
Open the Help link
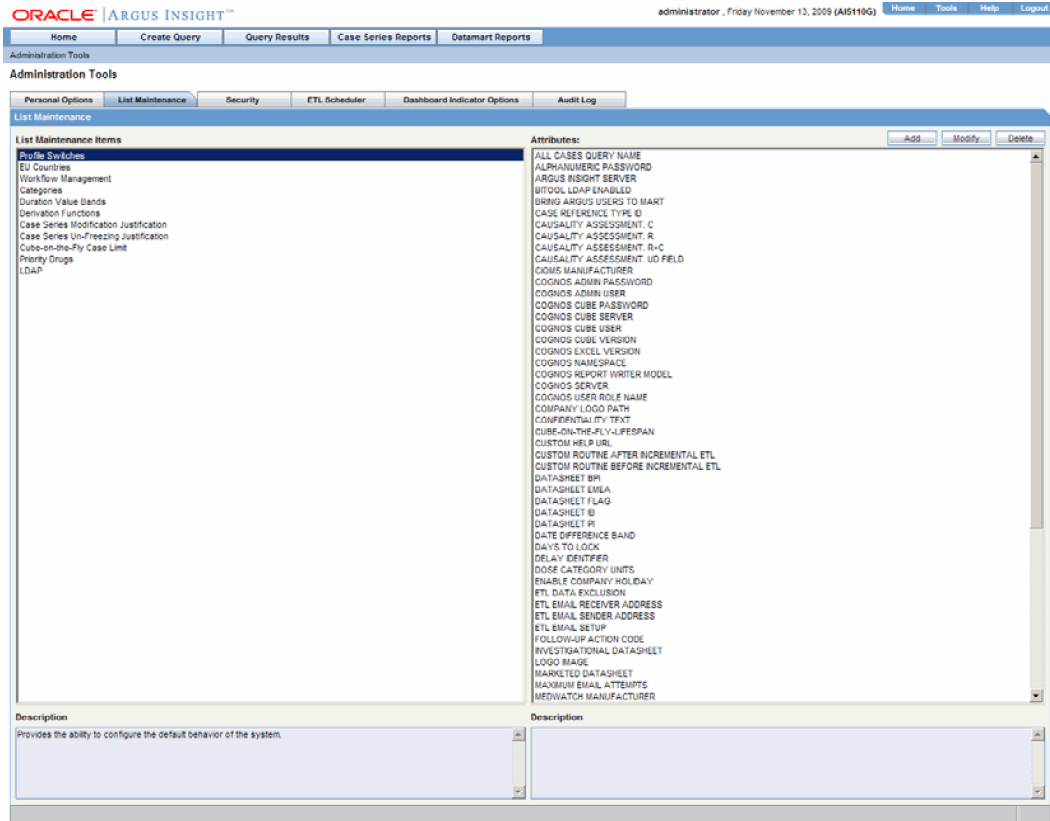[x=989, y=8]
